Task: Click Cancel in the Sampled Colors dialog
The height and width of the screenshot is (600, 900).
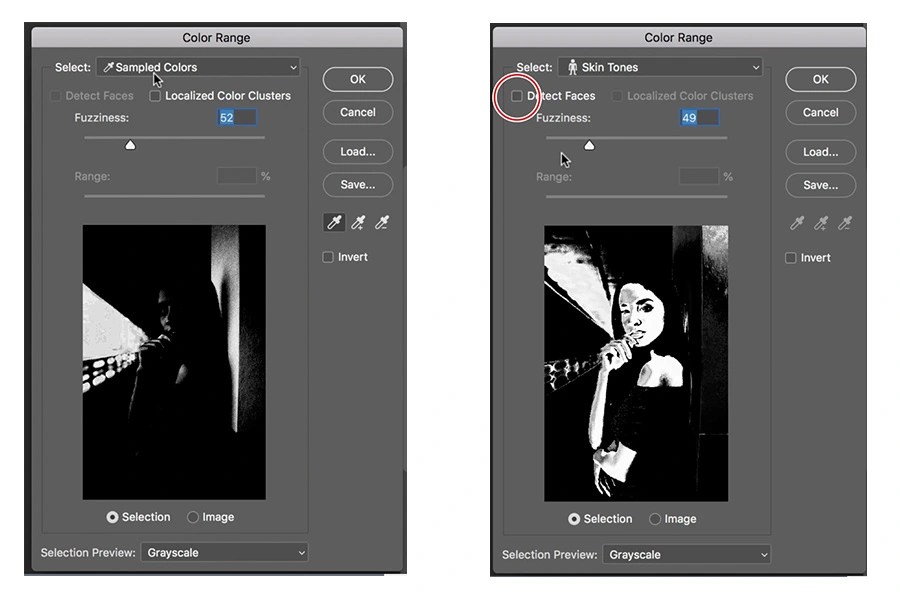Action: (x=358, y=112)
